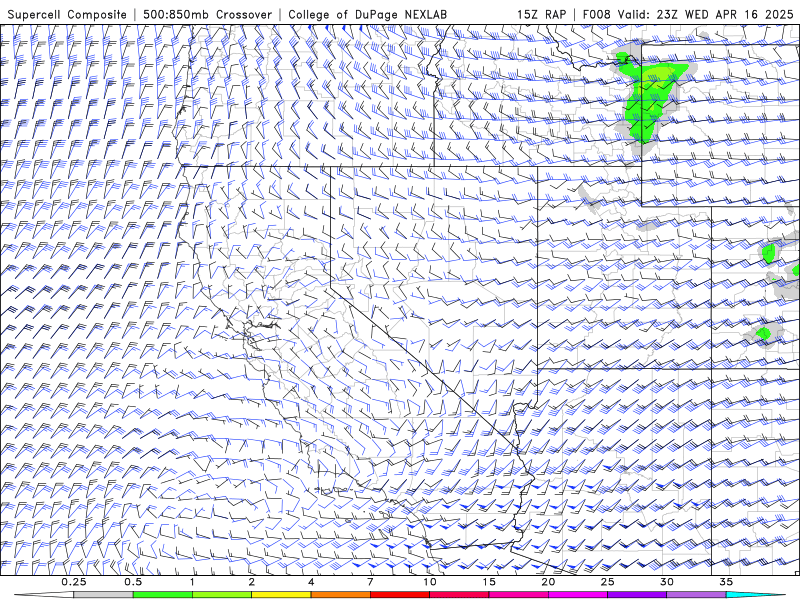Click the bright green color bar segment between 0.5 and 1

[162, 595]
